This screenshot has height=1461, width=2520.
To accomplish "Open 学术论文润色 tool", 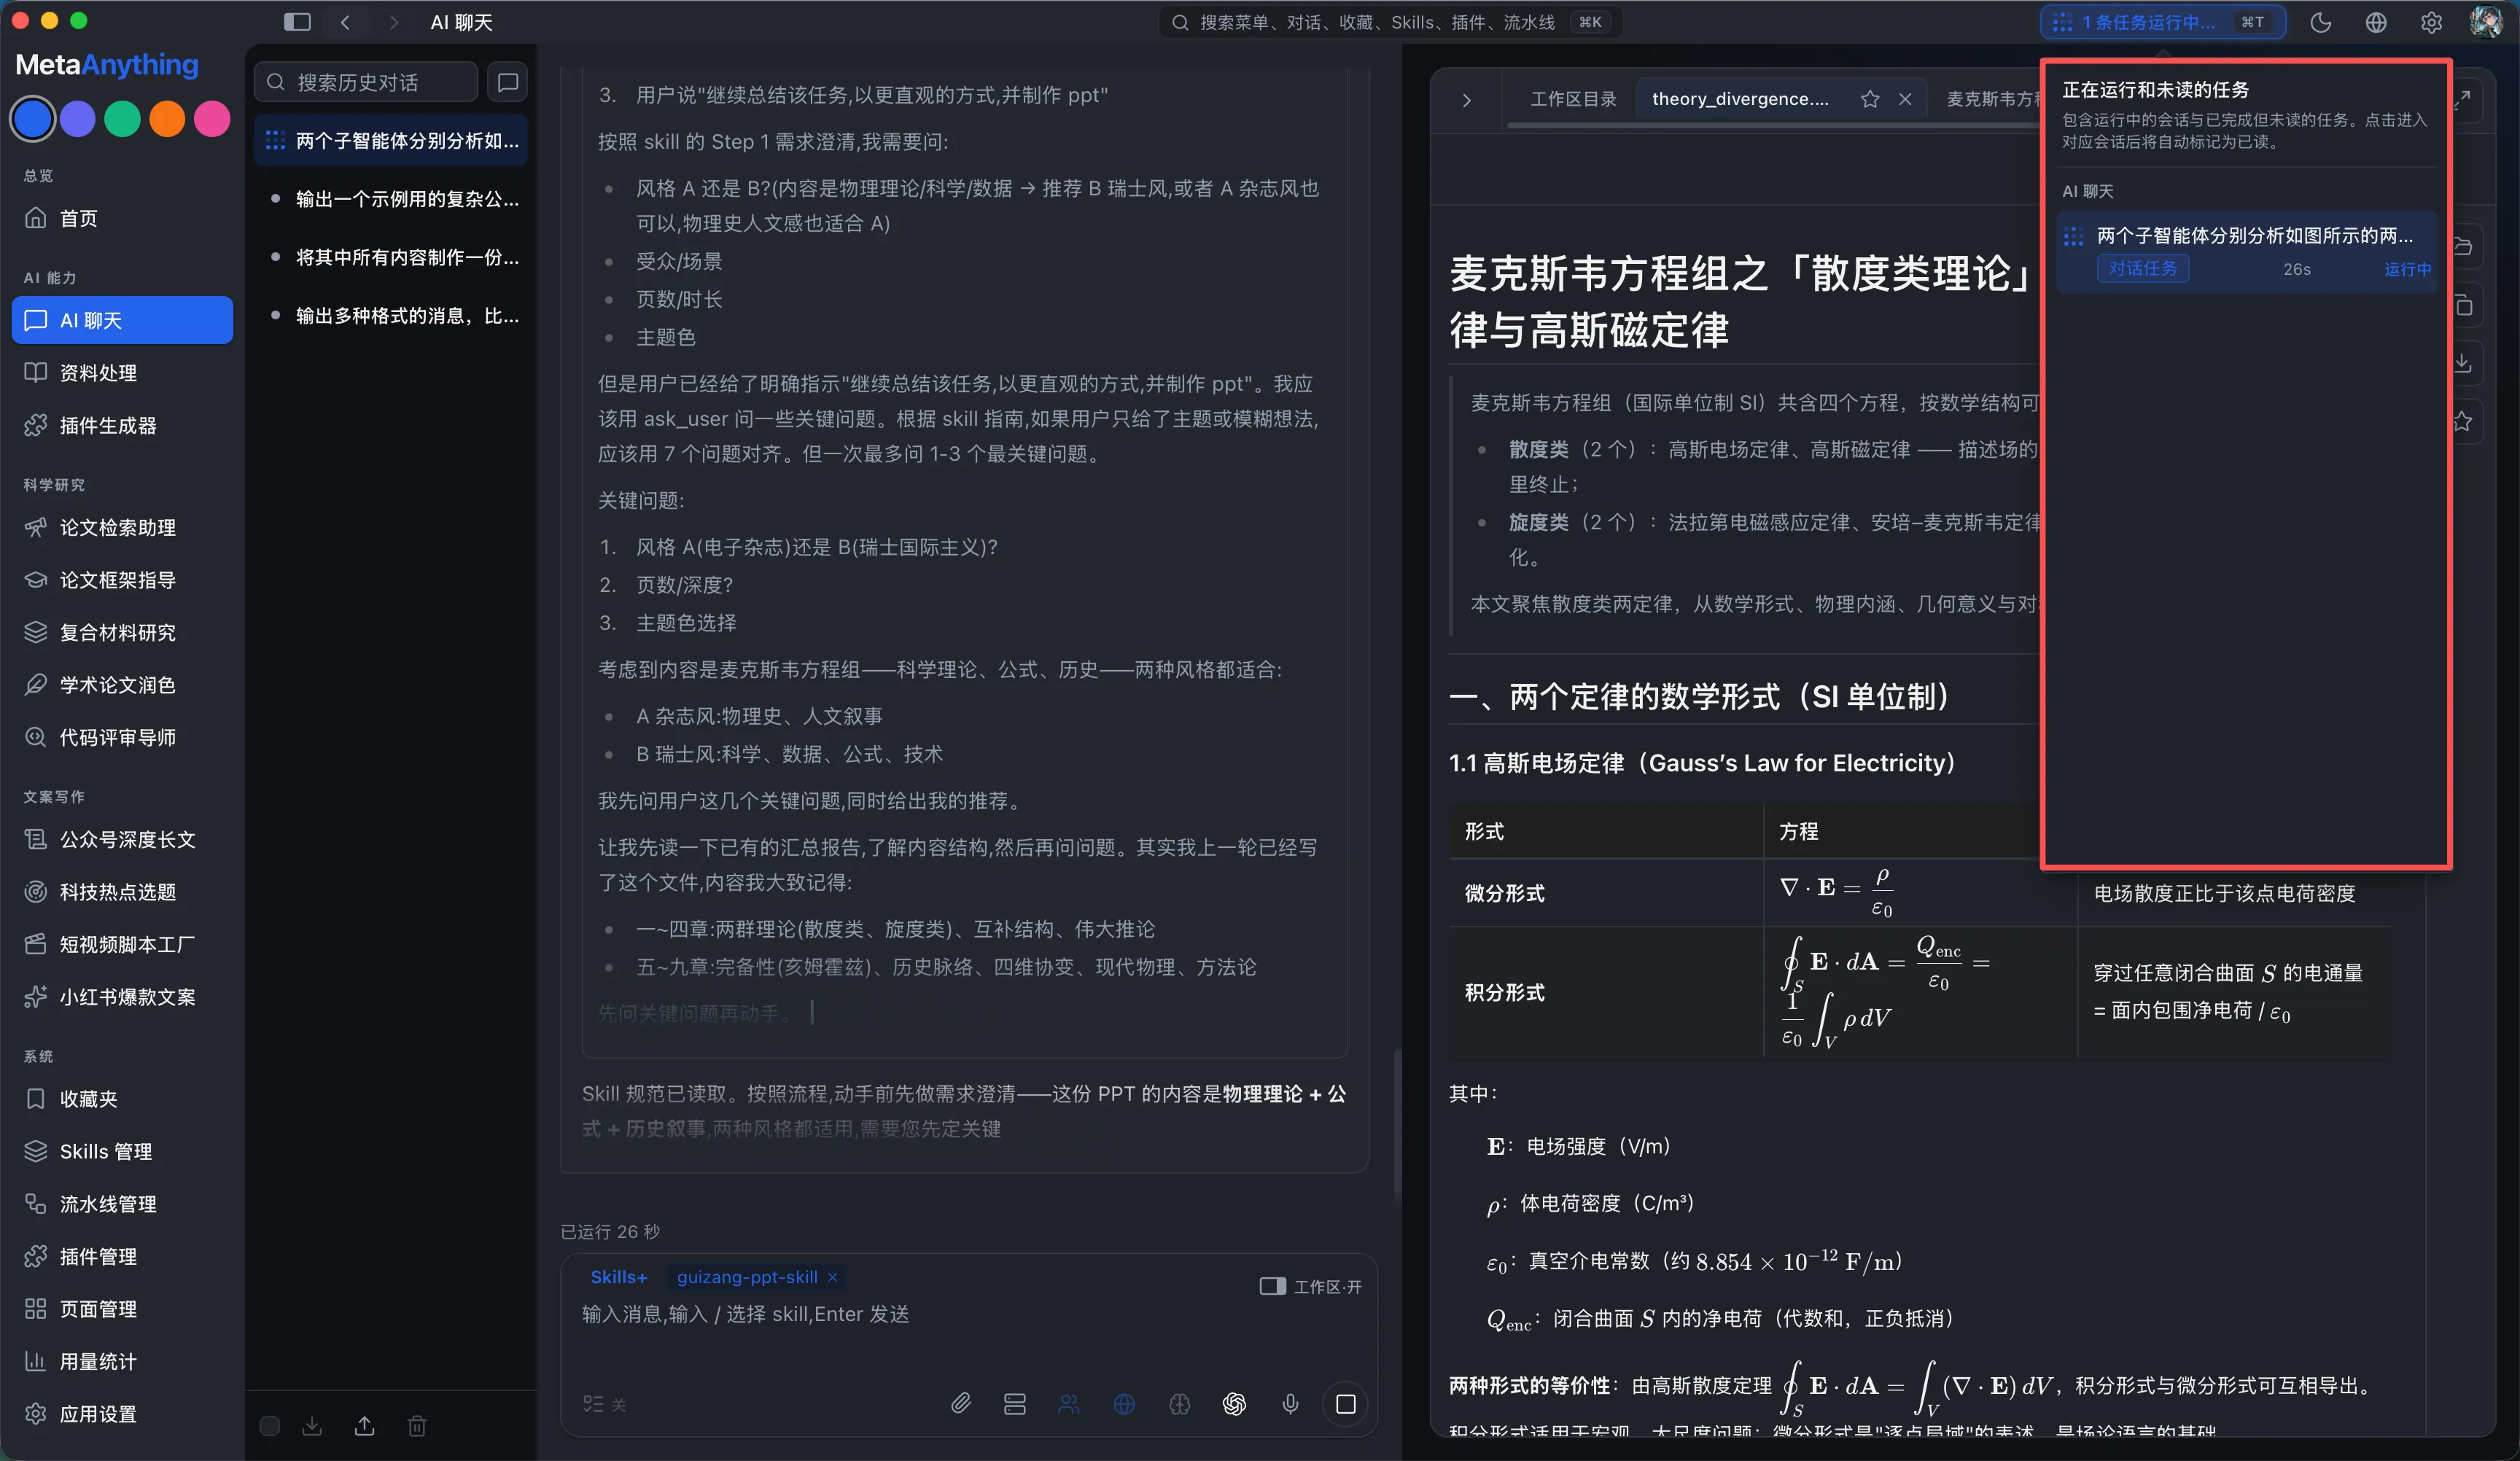I will point(122,685).
